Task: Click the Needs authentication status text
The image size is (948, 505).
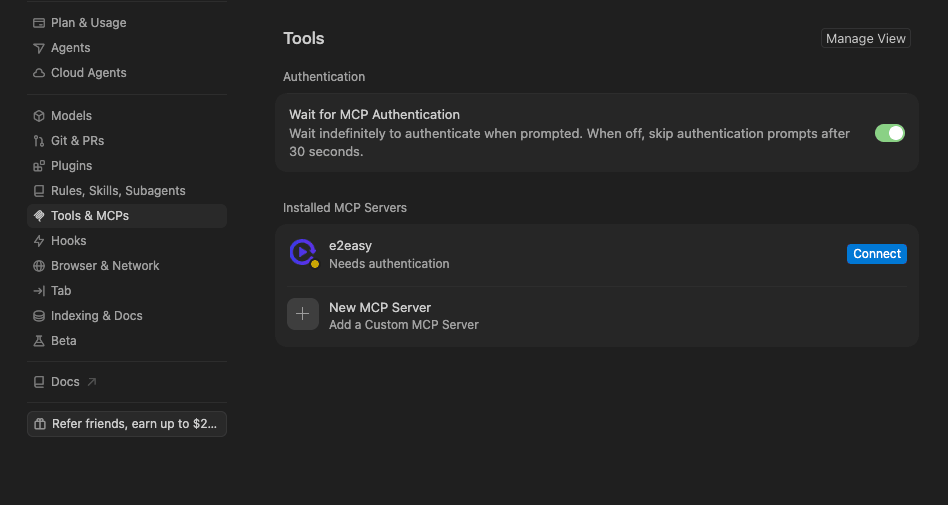Action: pos(389,264)
